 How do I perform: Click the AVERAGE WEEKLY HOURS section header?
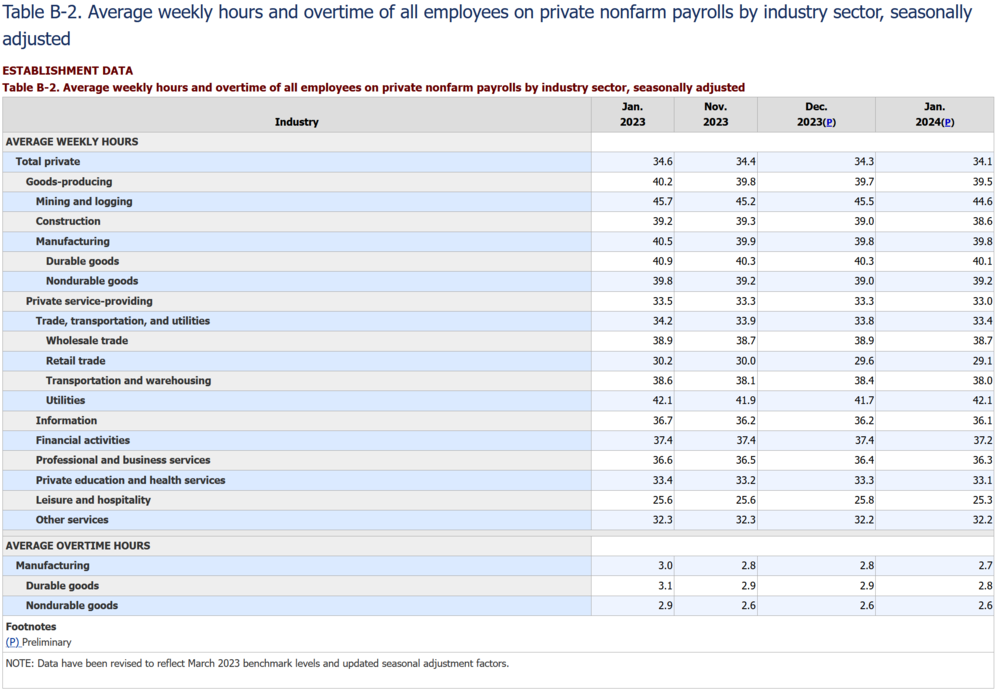[72, 142]
